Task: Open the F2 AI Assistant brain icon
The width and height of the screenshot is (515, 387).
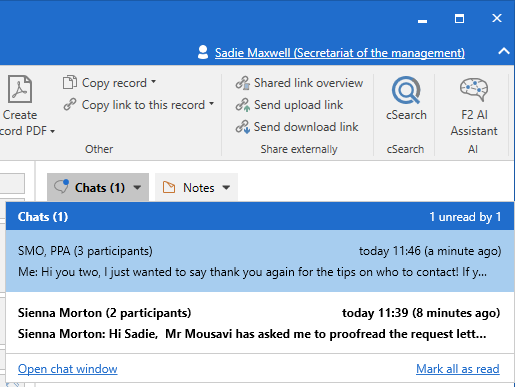Action: pyautogui.click(x=474, y=89)
